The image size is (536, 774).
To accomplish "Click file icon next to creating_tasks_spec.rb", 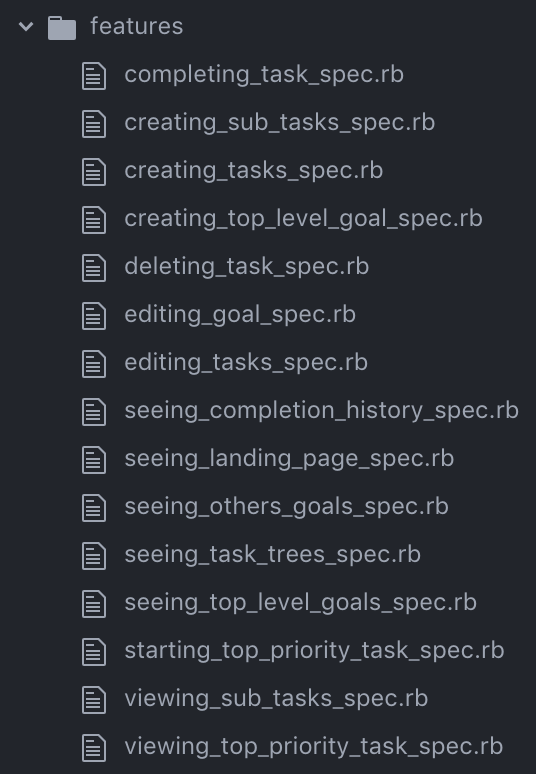I will [94, 172].
